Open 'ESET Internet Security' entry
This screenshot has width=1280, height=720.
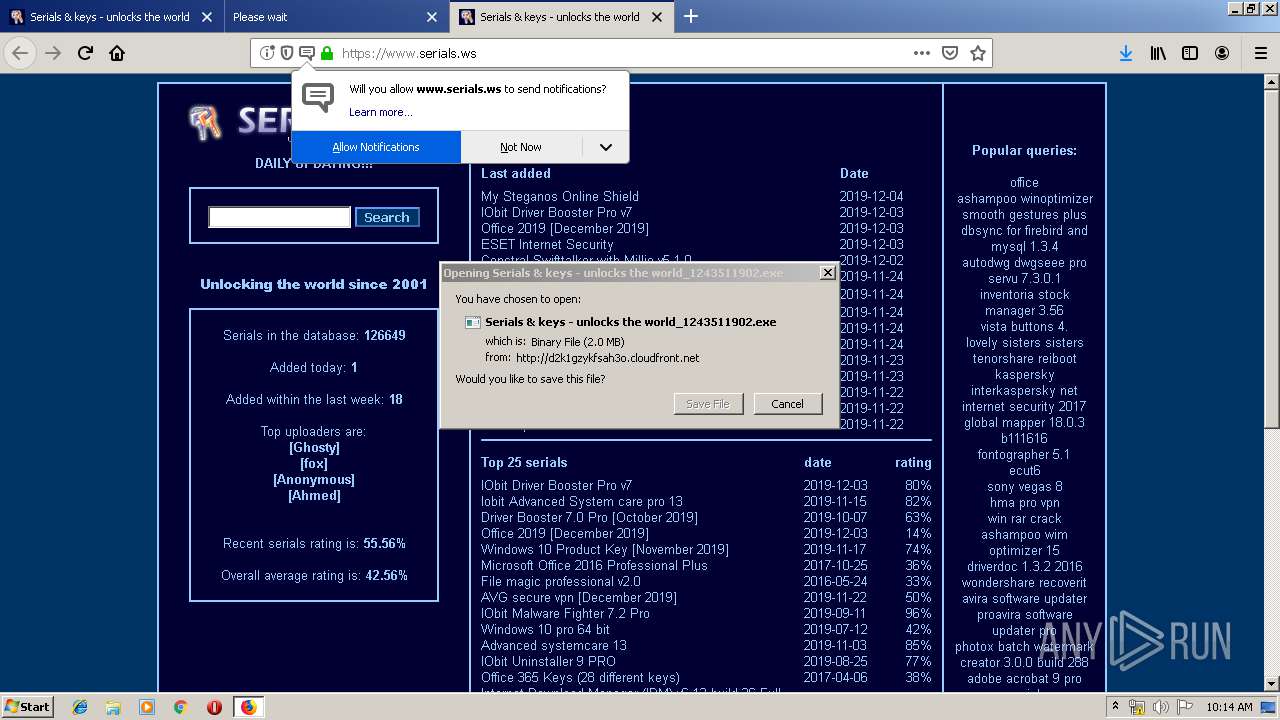click(547, 244)
